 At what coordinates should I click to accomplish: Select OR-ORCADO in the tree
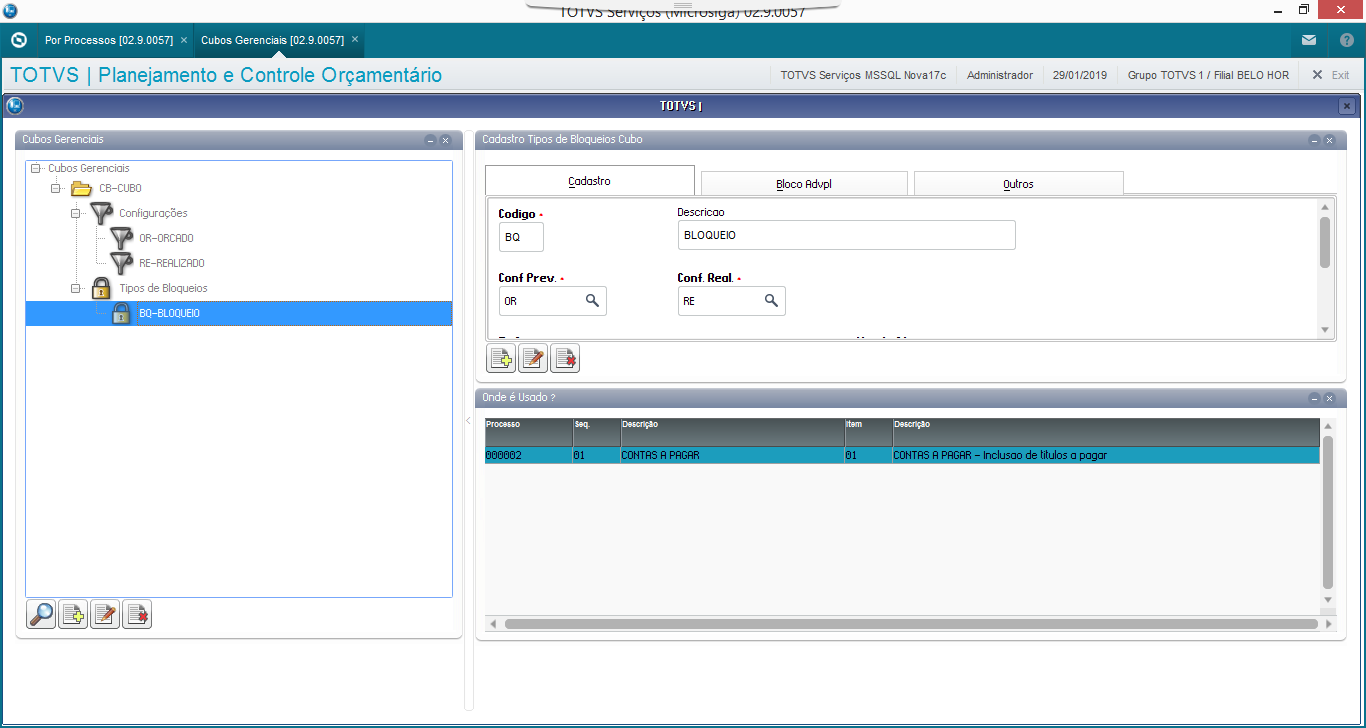pyautogui.click(x=166, y=238)
